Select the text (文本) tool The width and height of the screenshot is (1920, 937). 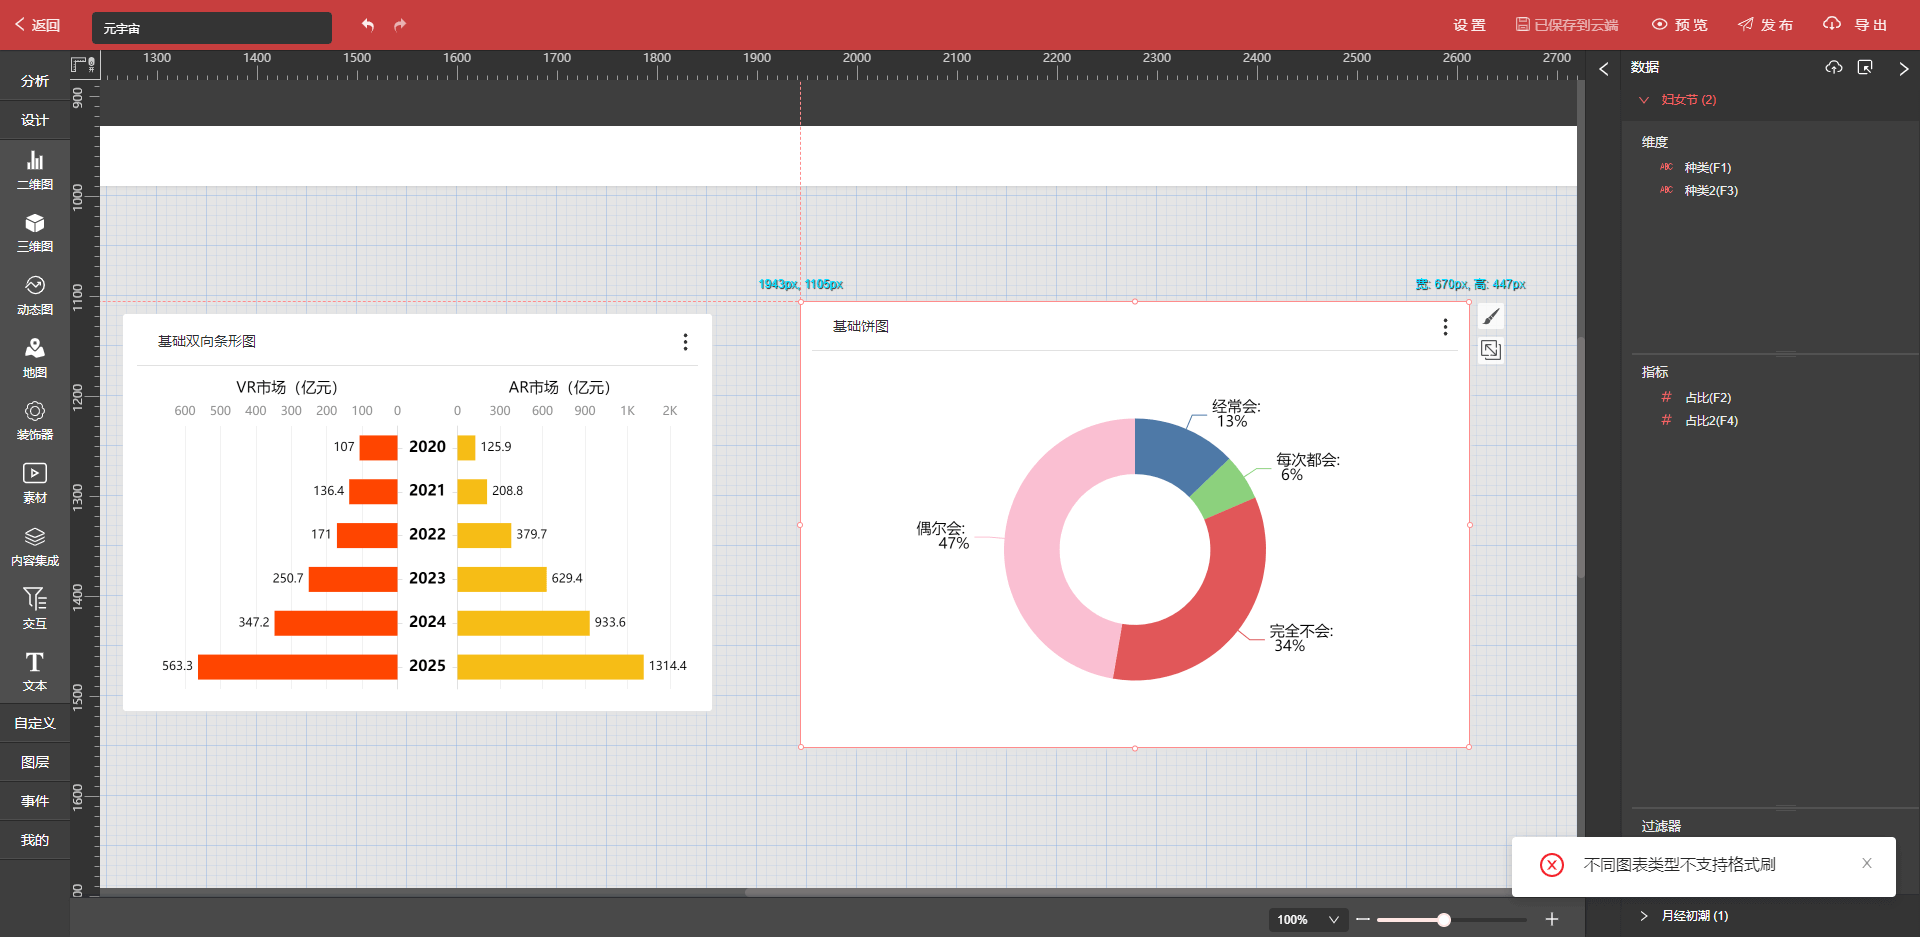(35, 671)
